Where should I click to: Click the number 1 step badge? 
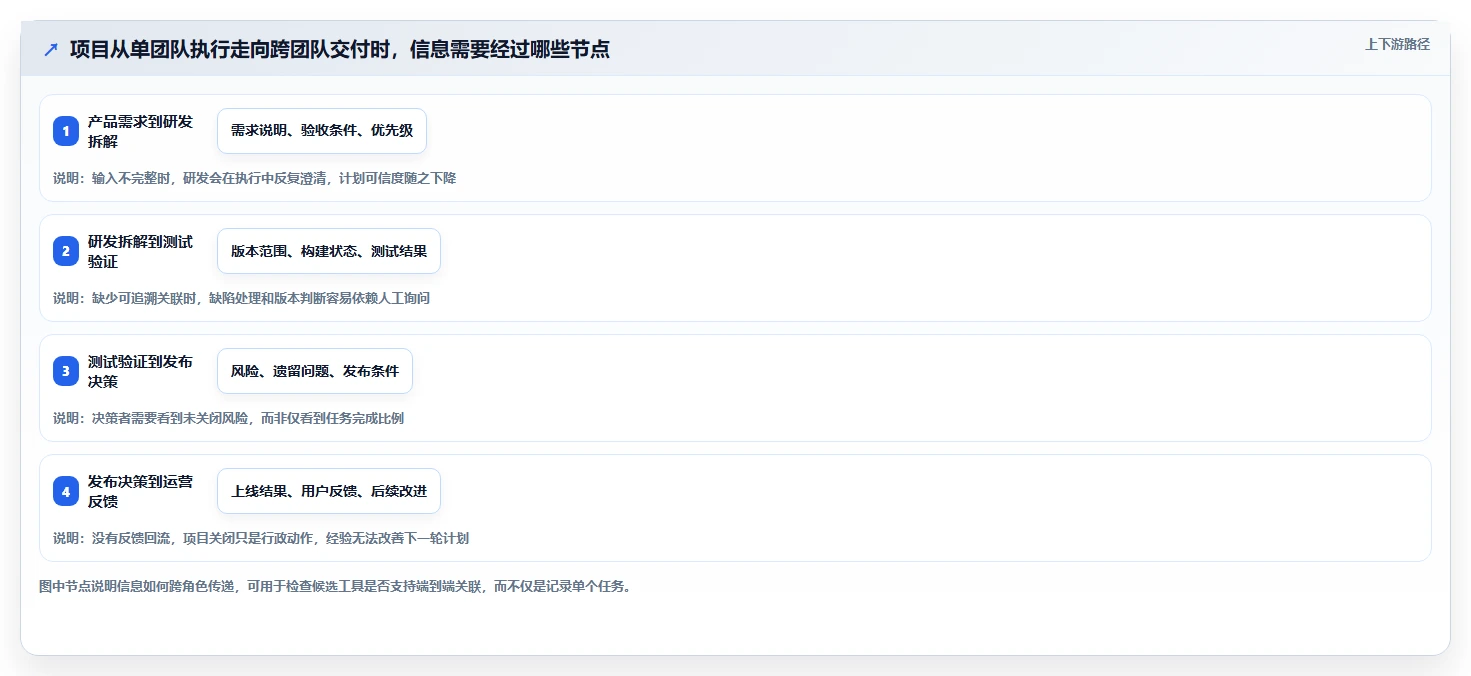pos(66,131)
